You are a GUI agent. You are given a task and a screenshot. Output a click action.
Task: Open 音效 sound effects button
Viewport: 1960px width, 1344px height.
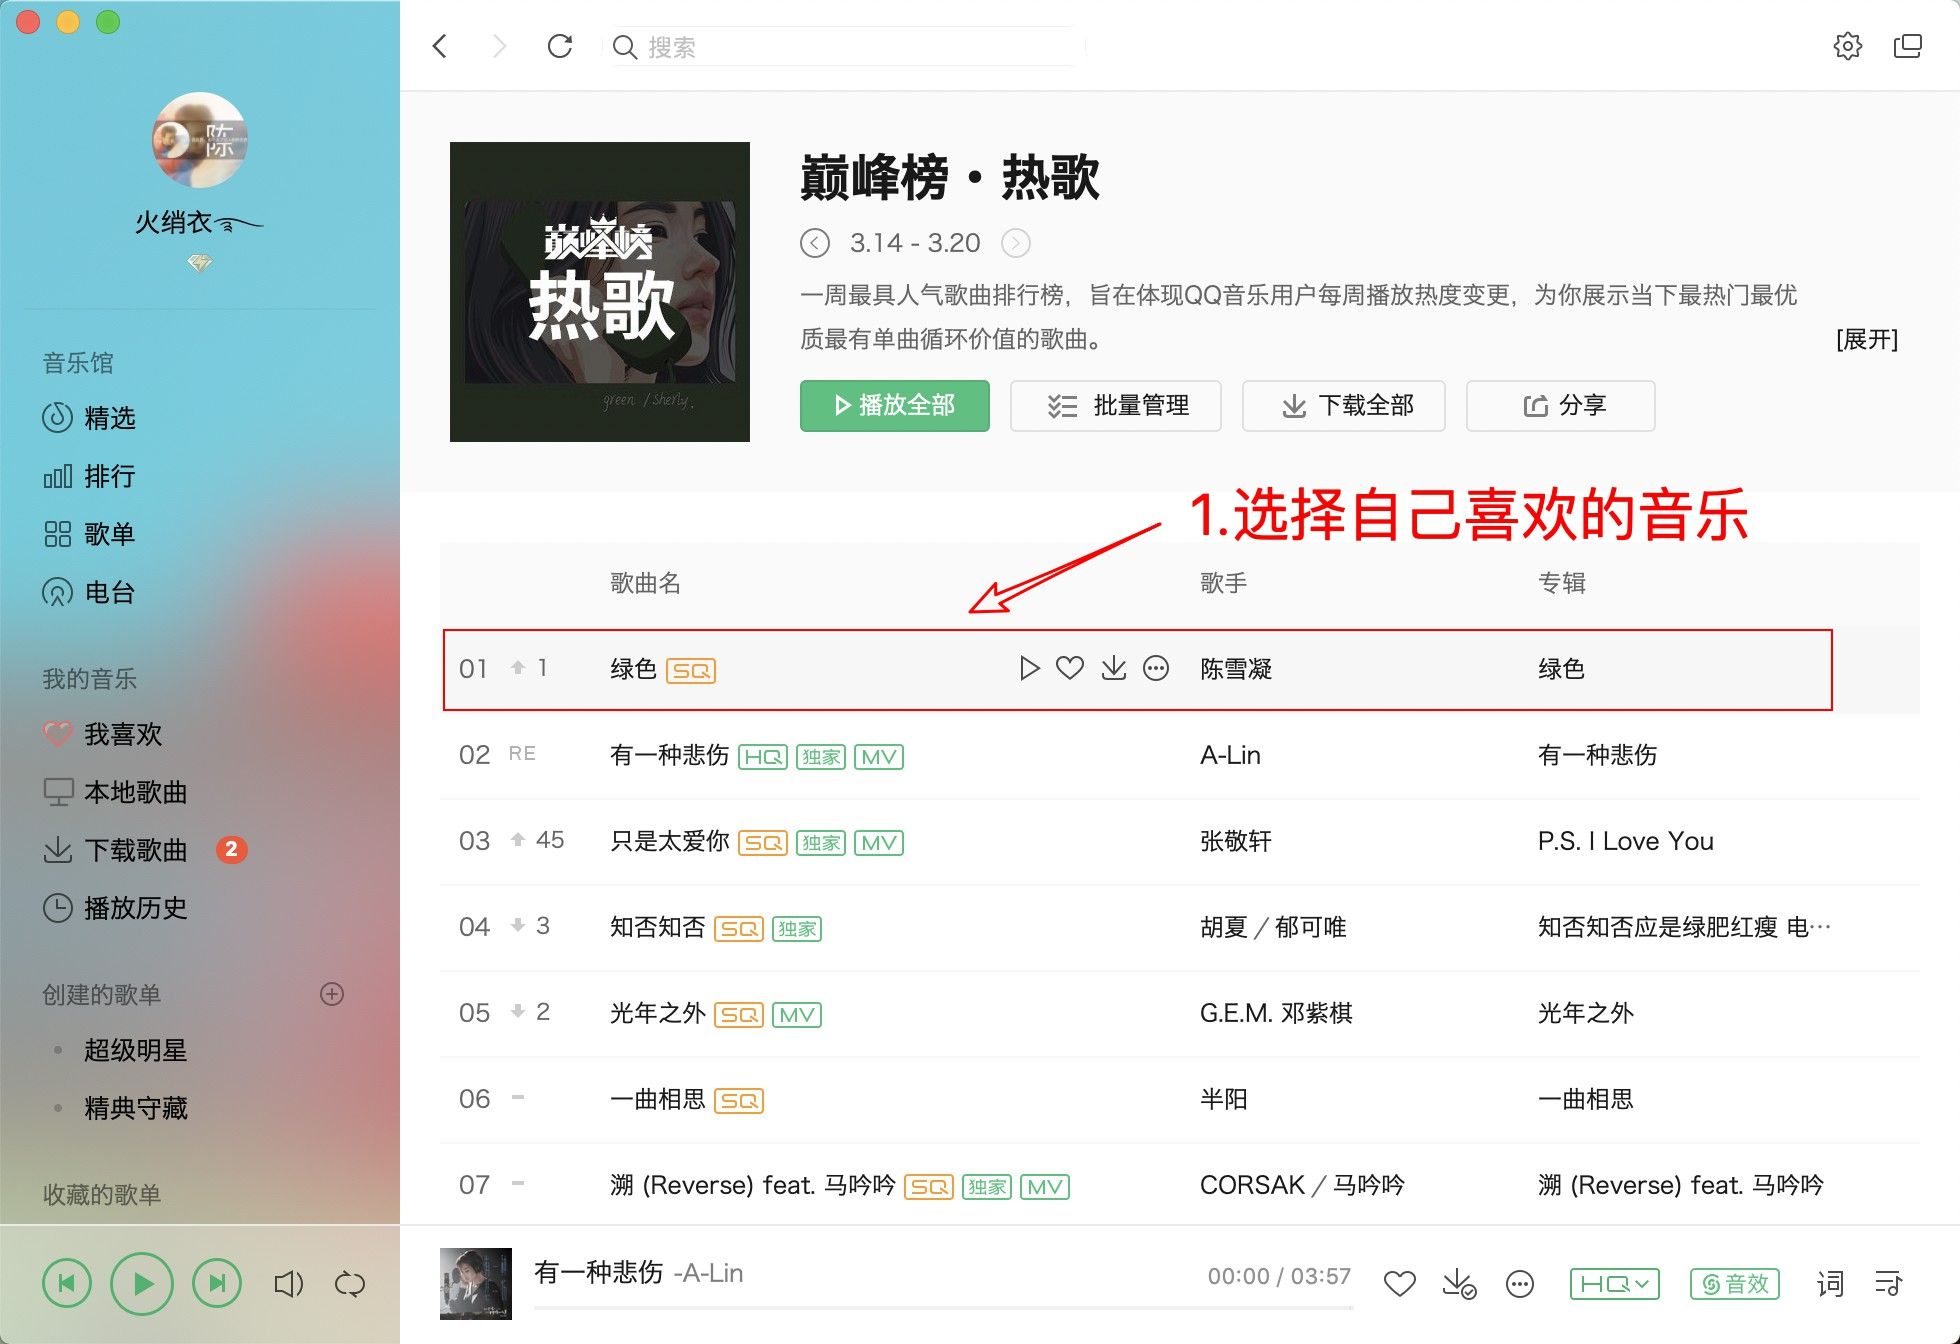1735,1283
